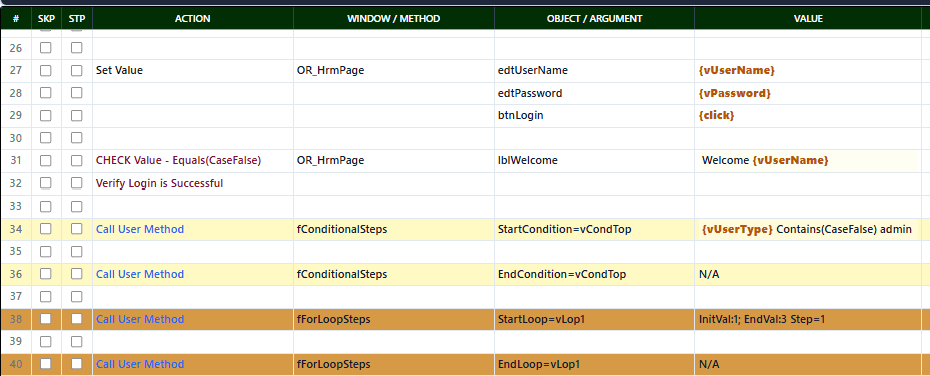Select the 'CHECK Value - Equals(CaseFalse)' cell
The width and height of the screenshot is (930, 376).
click(193, 161)
